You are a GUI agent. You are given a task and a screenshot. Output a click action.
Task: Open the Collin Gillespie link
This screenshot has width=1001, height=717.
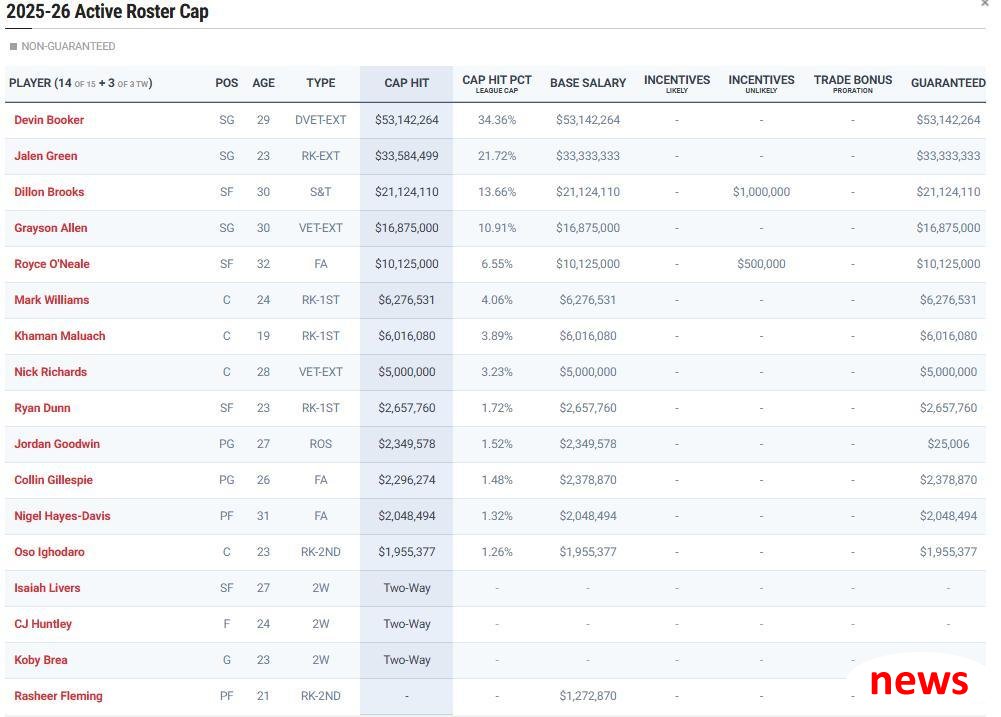click(54, 480)
